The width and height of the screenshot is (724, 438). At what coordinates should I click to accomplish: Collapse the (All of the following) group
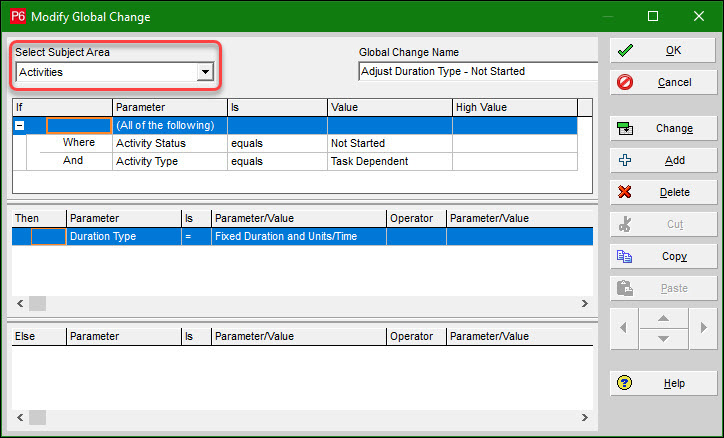click(x=19, y=125)
